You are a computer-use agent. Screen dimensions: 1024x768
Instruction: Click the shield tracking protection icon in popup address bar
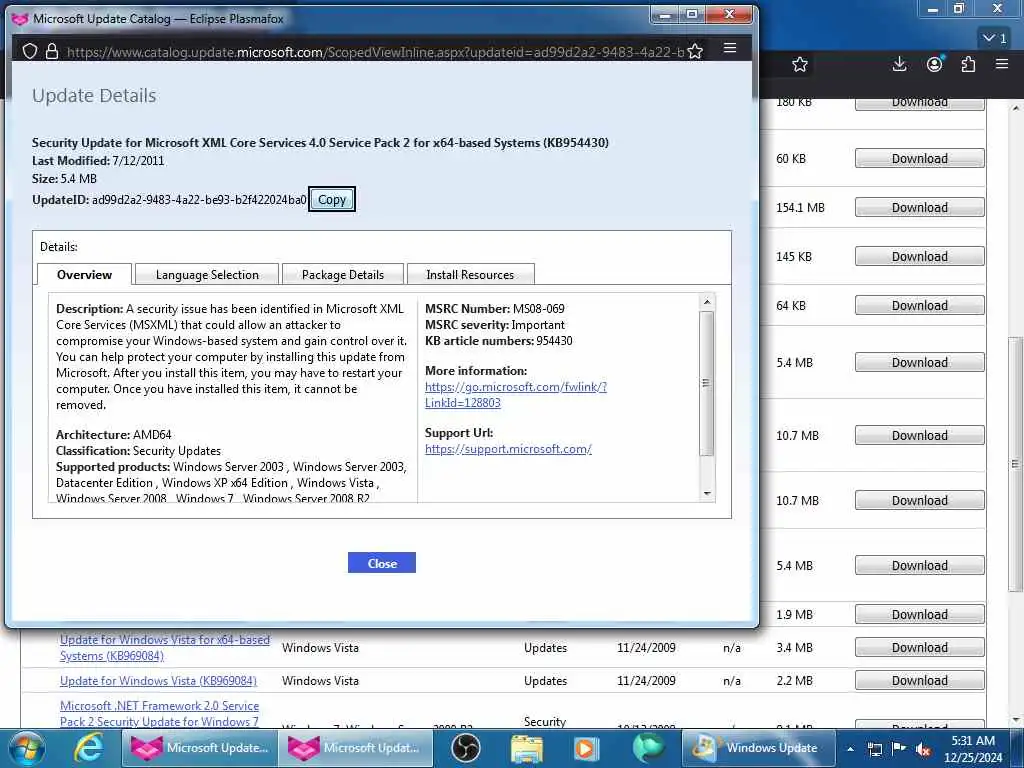point(29,51)
